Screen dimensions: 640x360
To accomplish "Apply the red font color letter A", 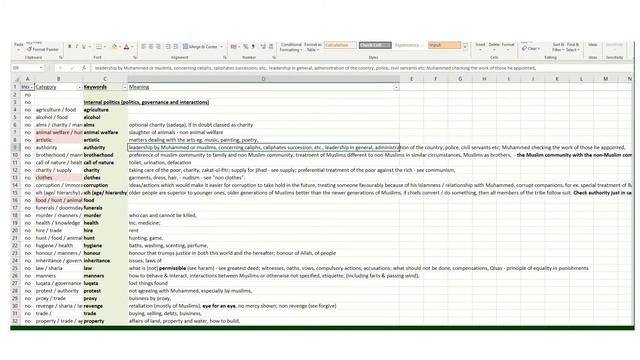I will 127,47.
